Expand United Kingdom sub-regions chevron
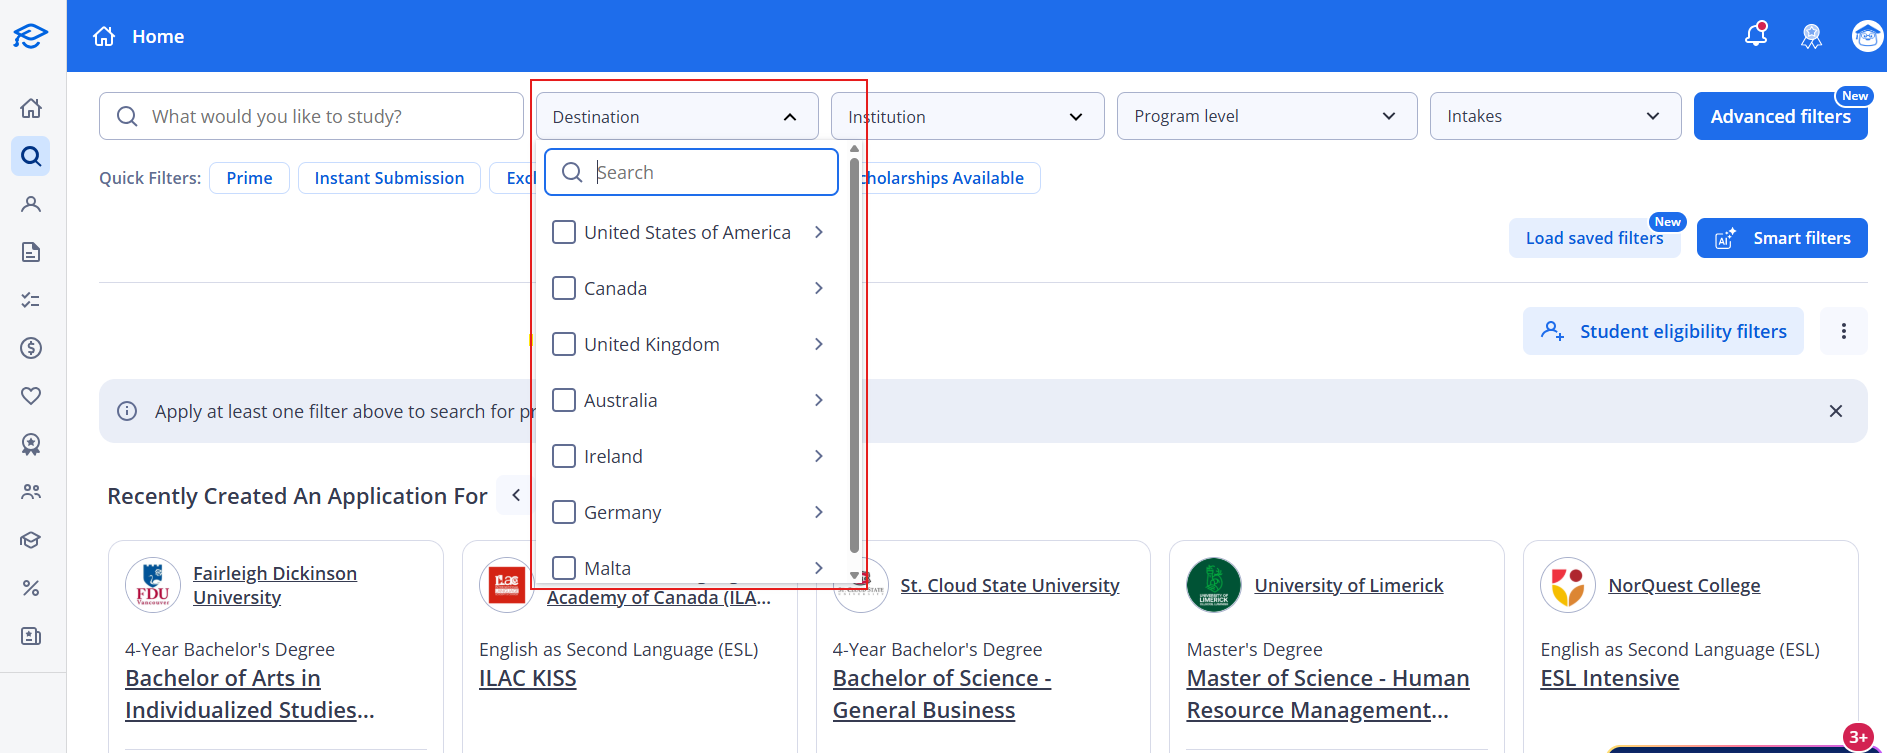Screen dimensions: 1887x753 (819, 344)
